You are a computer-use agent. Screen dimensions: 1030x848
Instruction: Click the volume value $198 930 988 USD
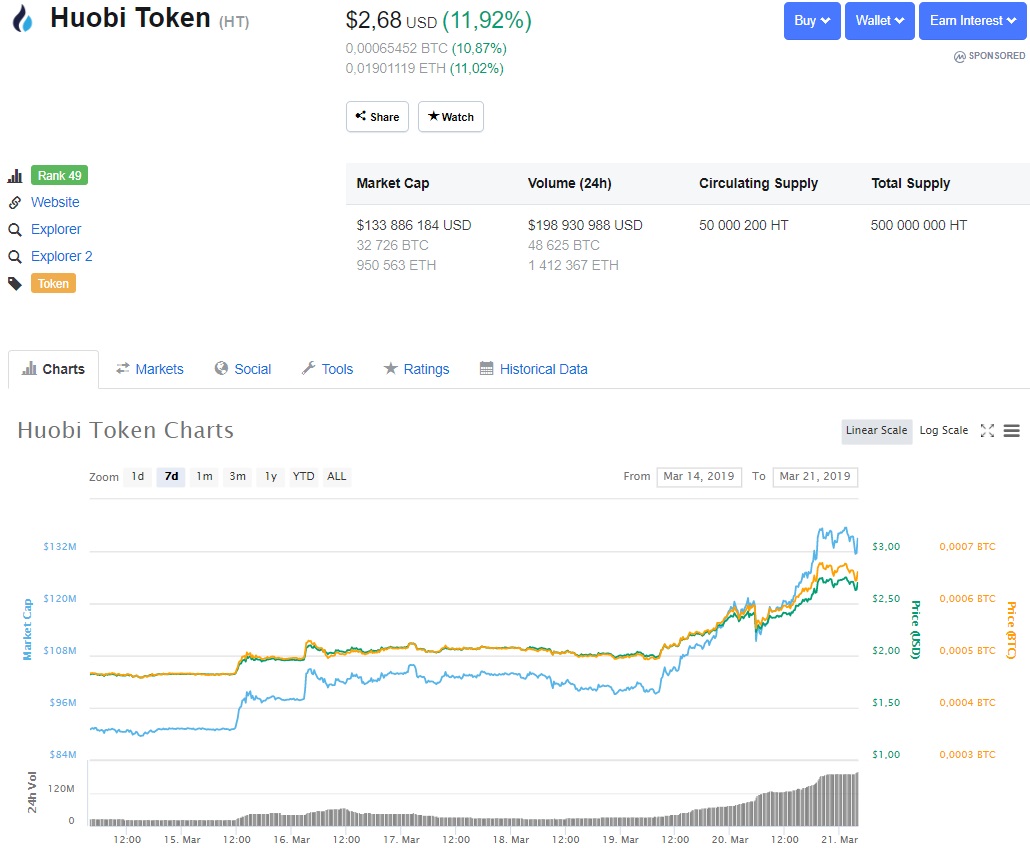coord(585,225)
